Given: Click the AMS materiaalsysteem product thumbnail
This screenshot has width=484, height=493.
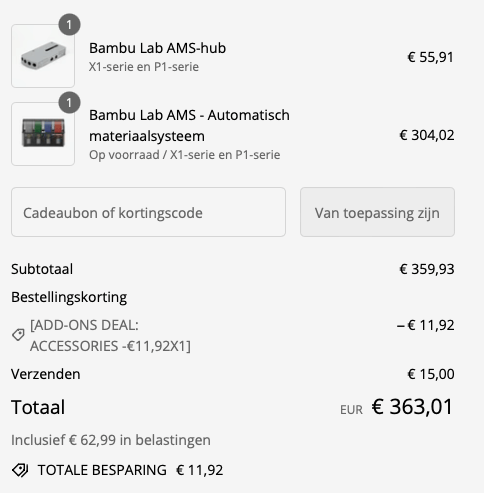Looking at the screenshot, I should coord(43,134).
